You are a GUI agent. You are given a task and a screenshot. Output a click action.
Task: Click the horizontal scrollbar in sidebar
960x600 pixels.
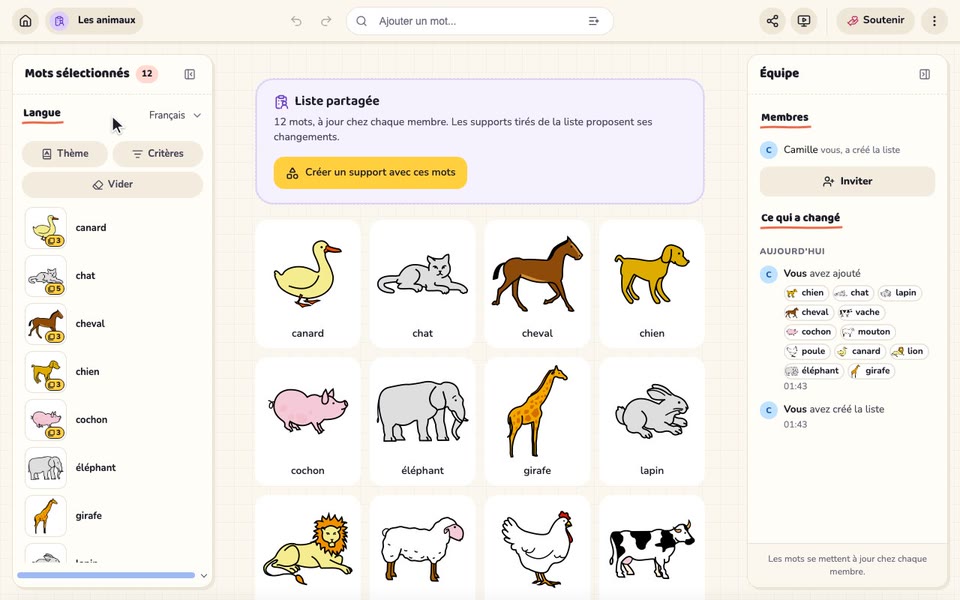[106, 576]
